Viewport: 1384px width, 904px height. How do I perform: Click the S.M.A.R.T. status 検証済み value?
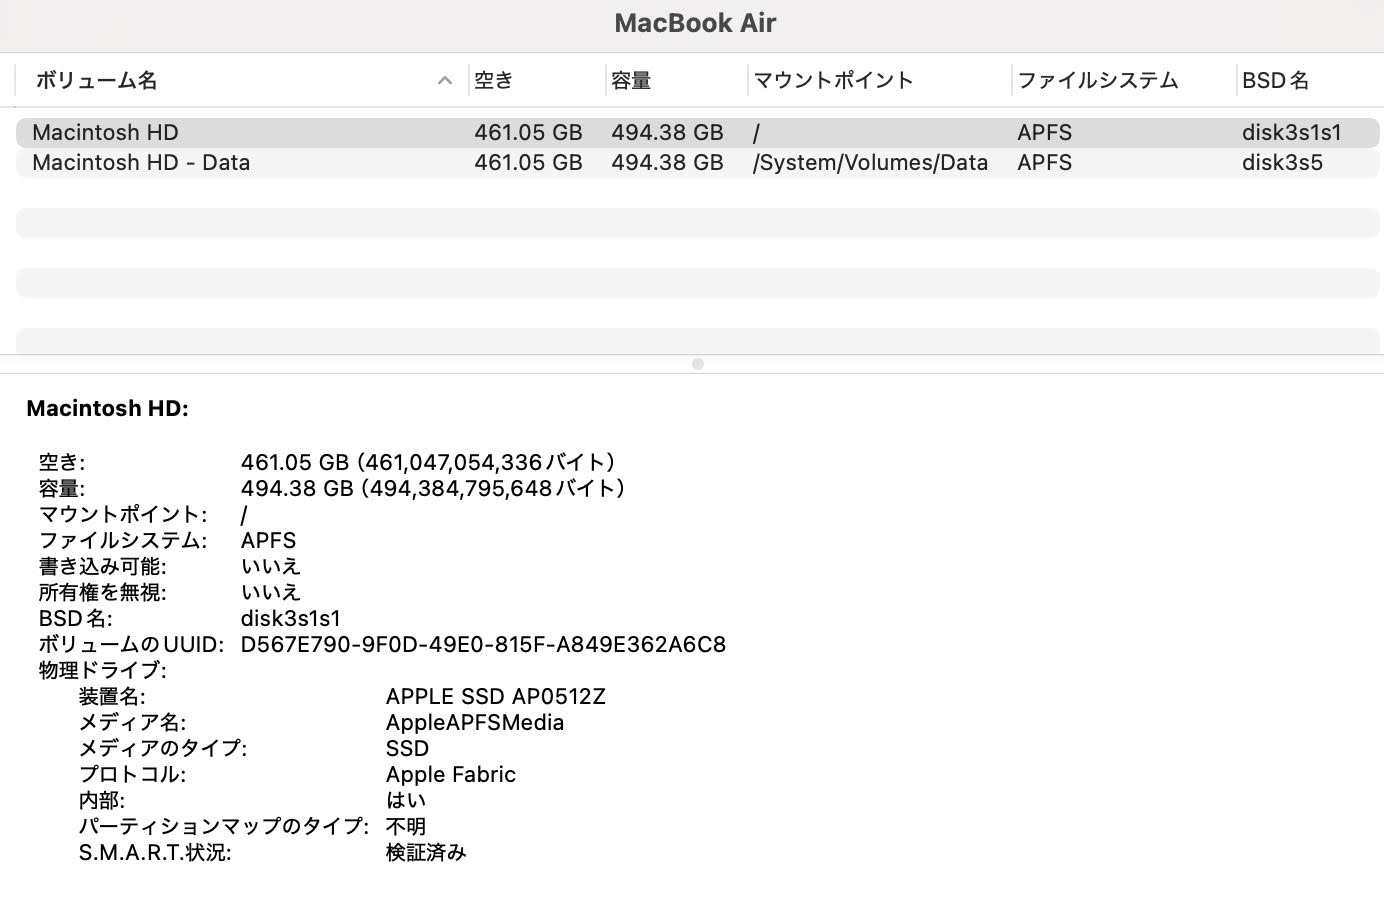coord(426,852)
